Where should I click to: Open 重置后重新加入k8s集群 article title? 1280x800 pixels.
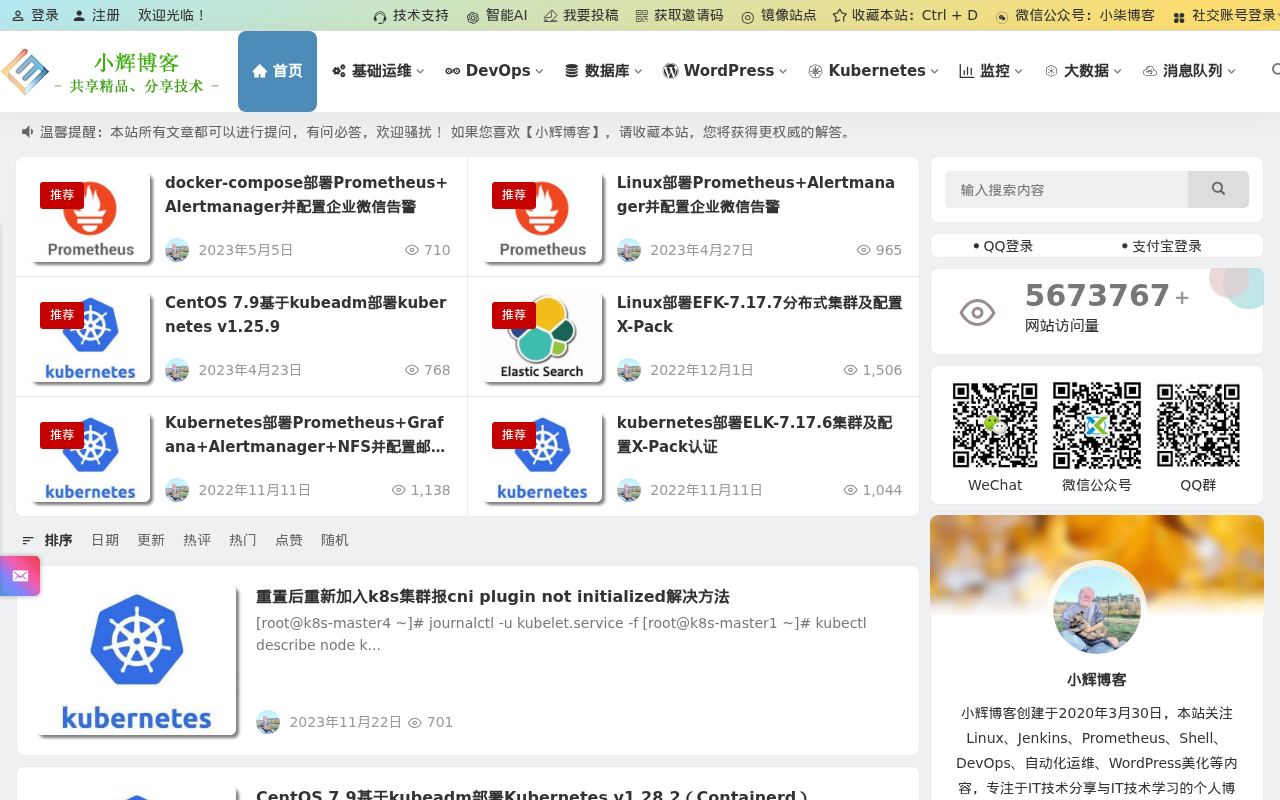[x=493, y=596]
